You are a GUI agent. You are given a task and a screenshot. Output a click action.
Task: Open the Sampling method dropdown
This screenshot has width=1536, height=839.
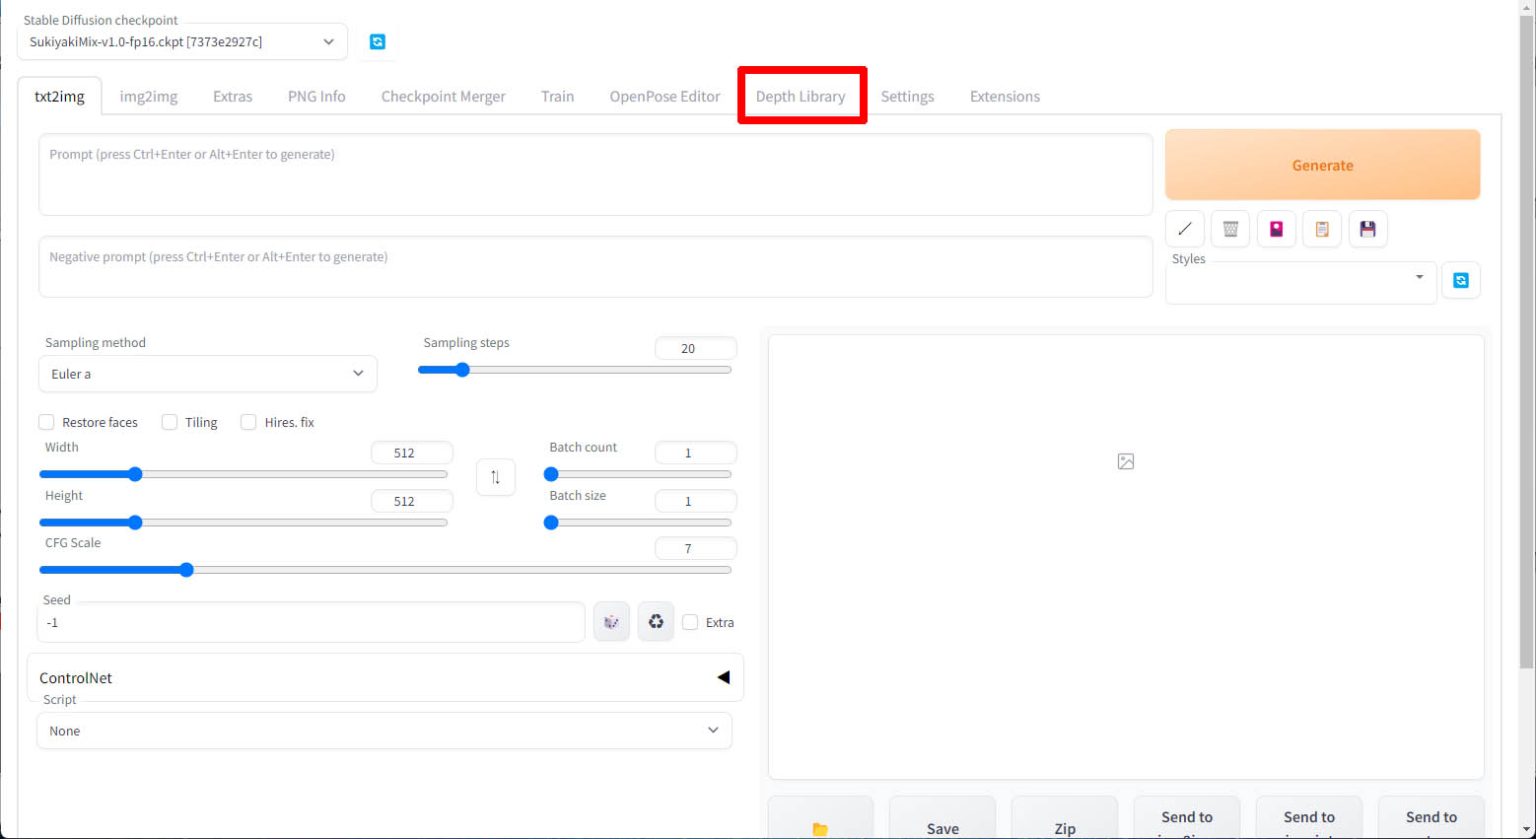pyautogui.click(x=207, y=374)
